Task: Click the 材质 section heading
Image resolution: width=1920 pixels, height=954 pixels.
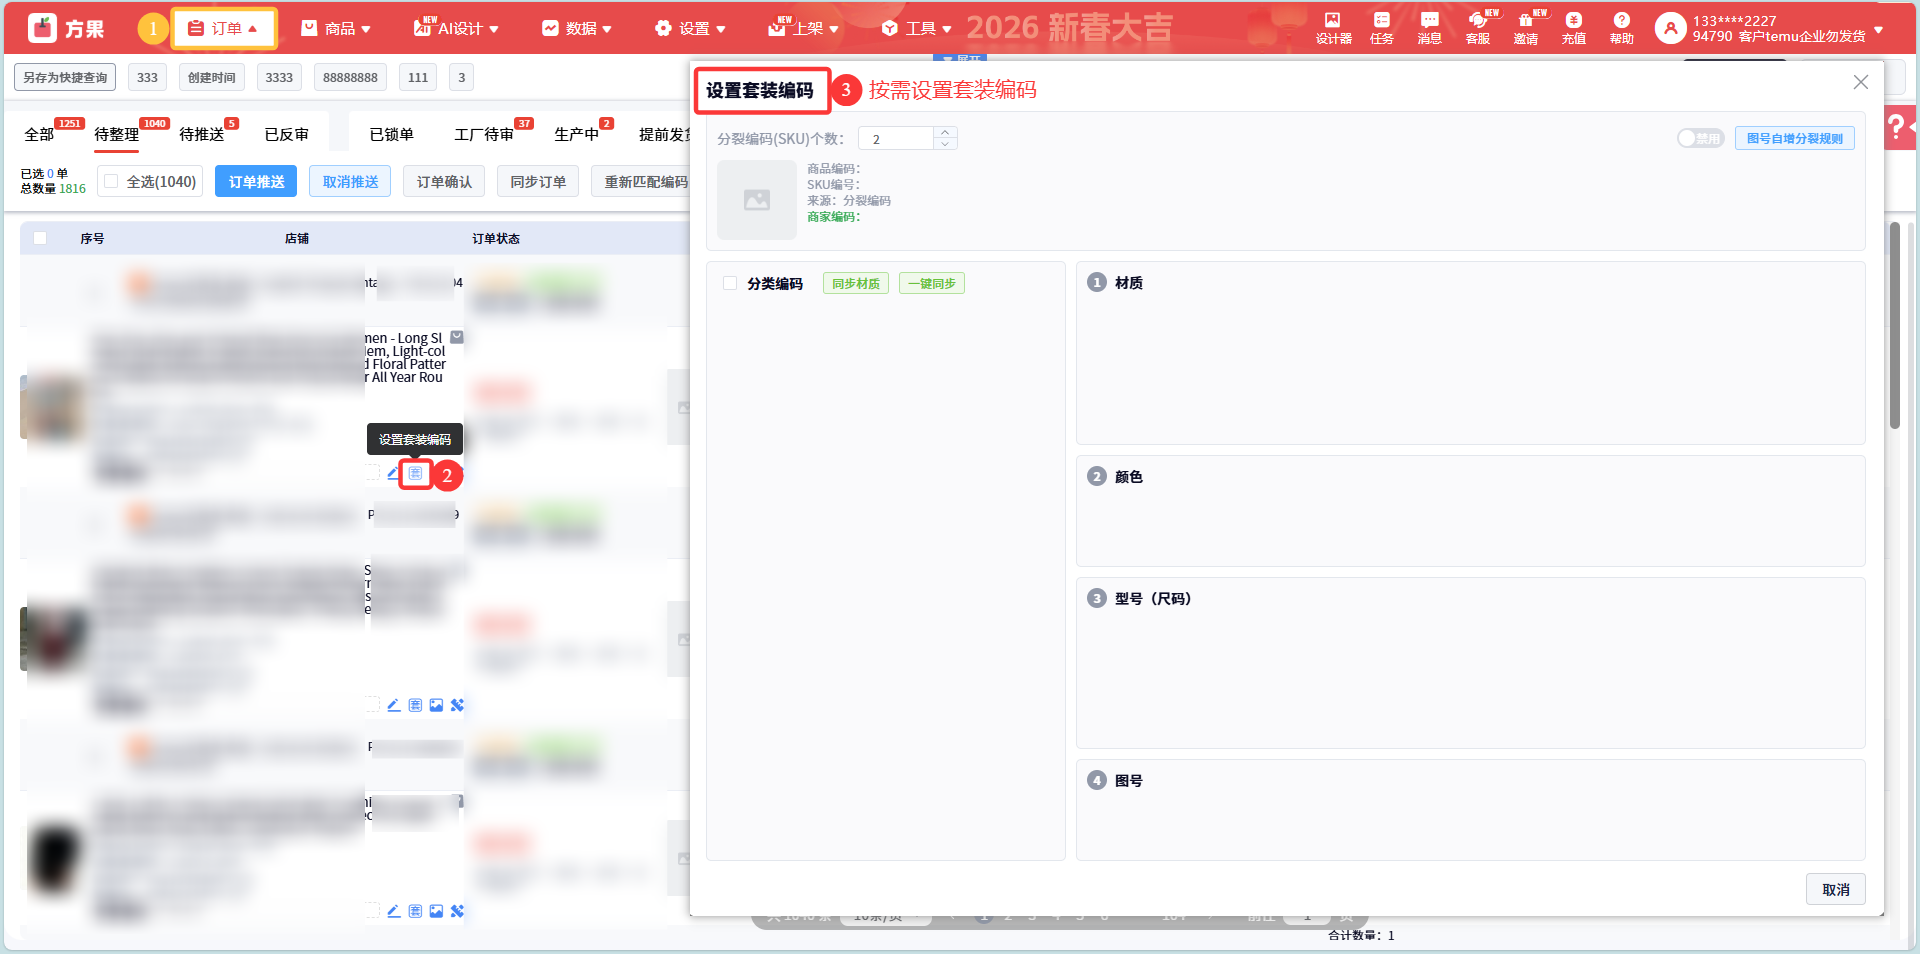Action: click(1129, 283)
